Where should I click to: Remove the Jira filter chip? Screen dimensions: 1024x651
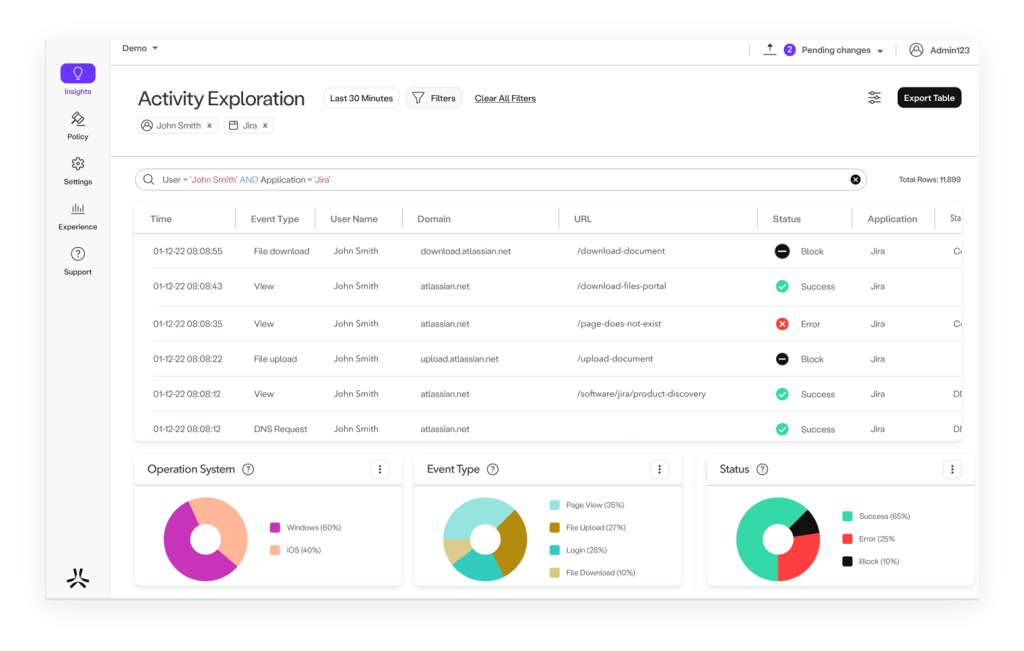265,126
